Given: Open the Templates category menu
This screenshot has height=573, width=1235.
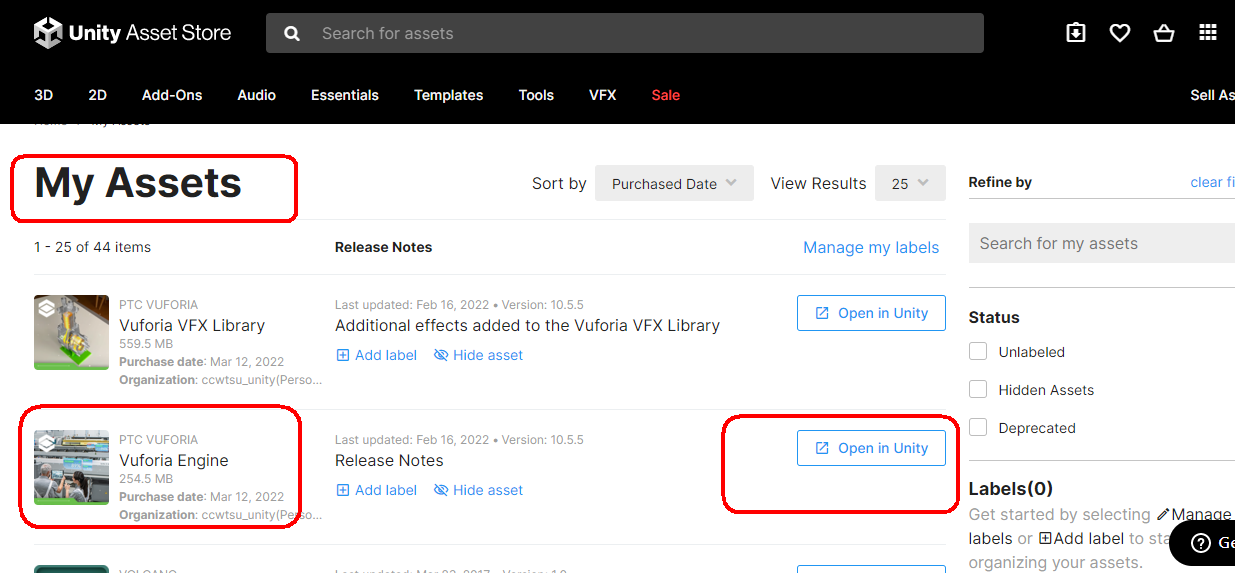Looking at the screenshot, I should (449, 95).
